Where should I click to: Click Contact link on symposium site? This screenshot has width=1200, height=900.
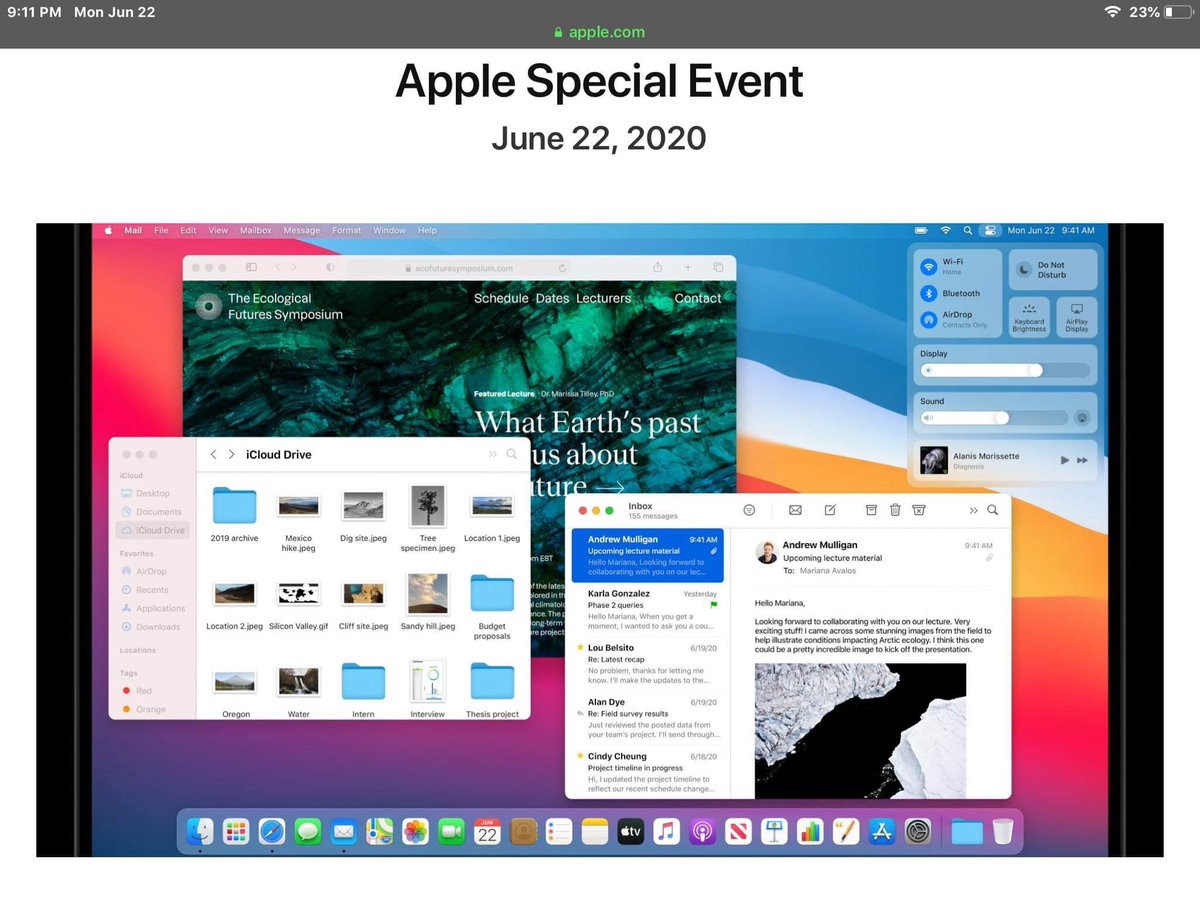[x=698, y=298]
